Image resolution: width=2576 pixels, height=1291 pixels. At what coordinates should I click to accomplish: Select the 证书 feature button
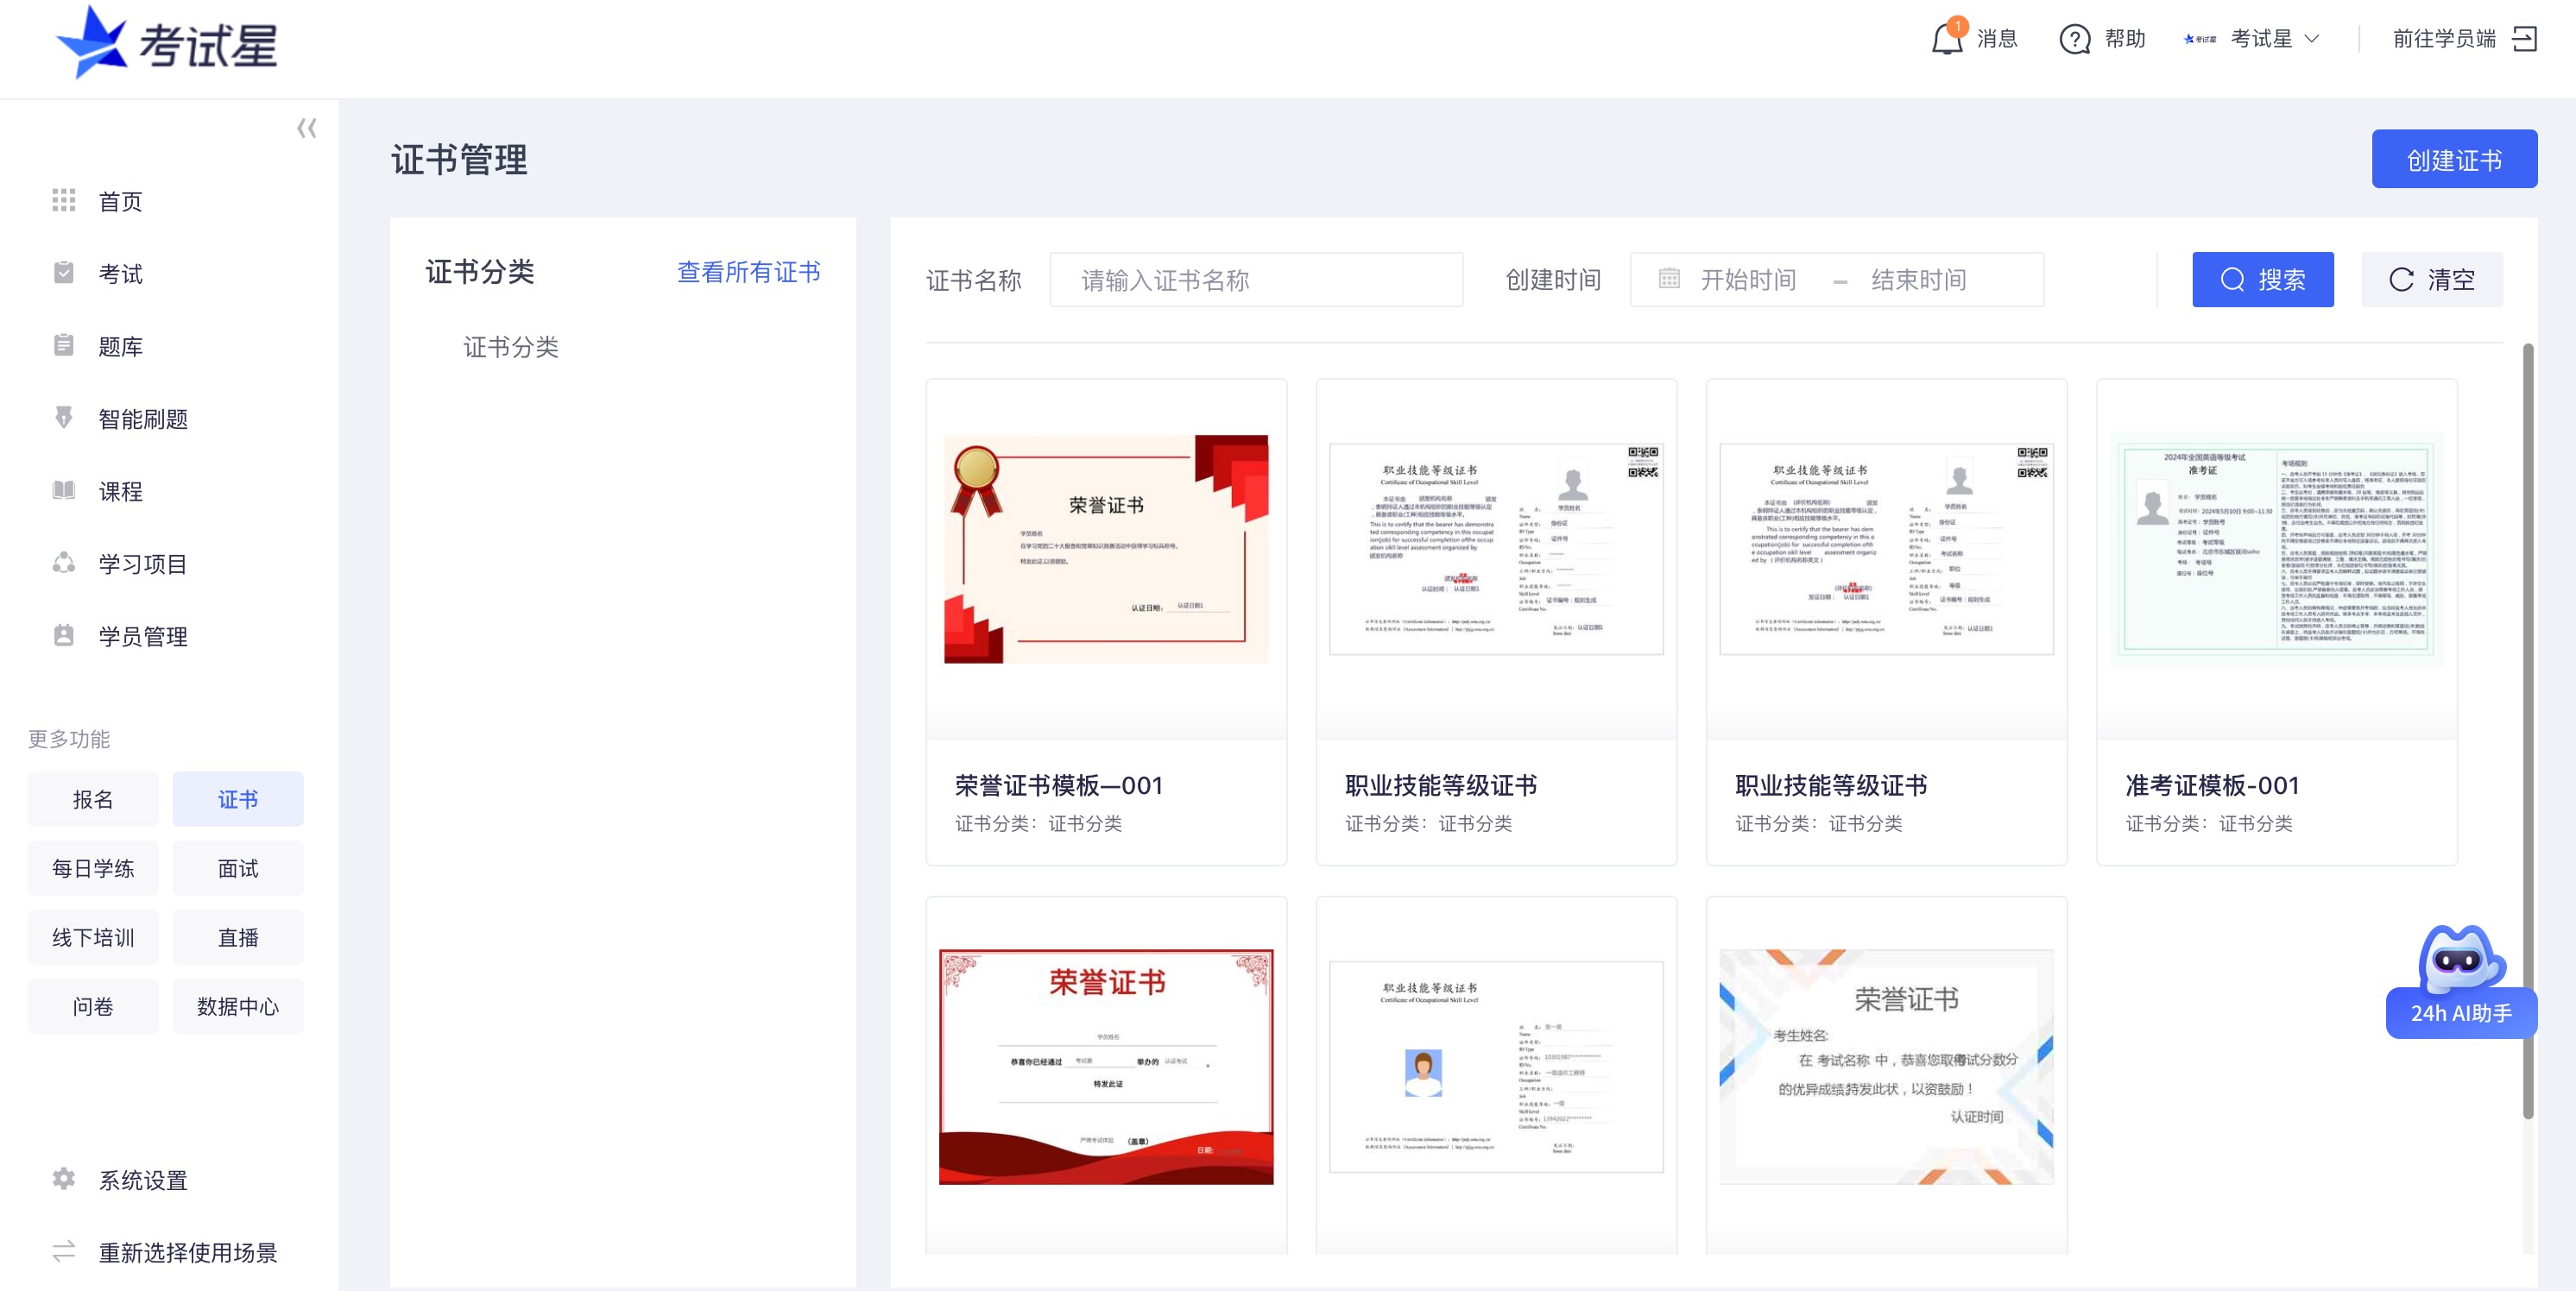[238, 799]
